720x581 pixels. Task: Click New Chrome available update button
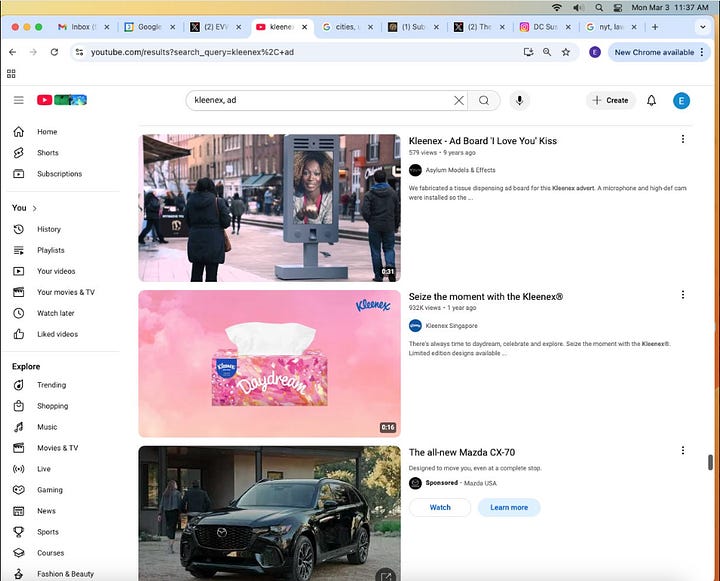pyautogui.click(x=659, y=52)
